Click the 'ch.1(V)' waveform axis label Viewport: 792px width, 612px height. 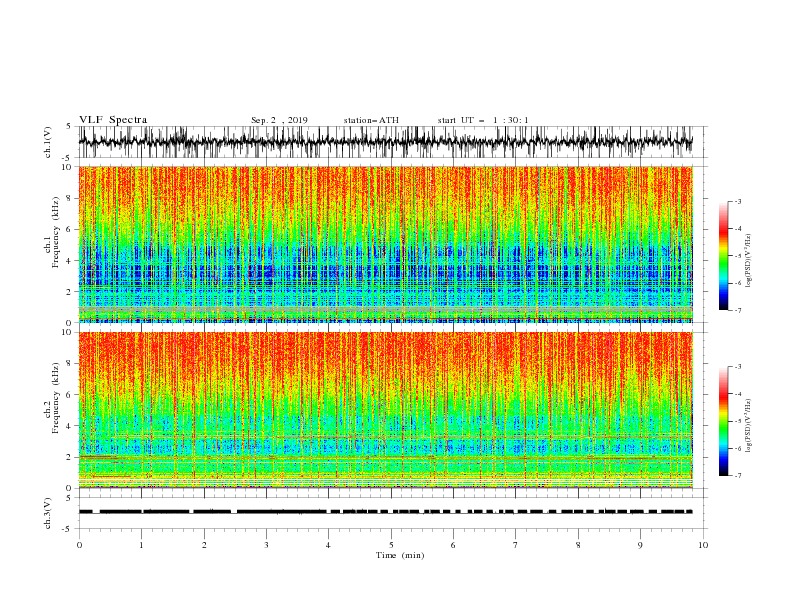pyautogui.click(x=48, y=142)
